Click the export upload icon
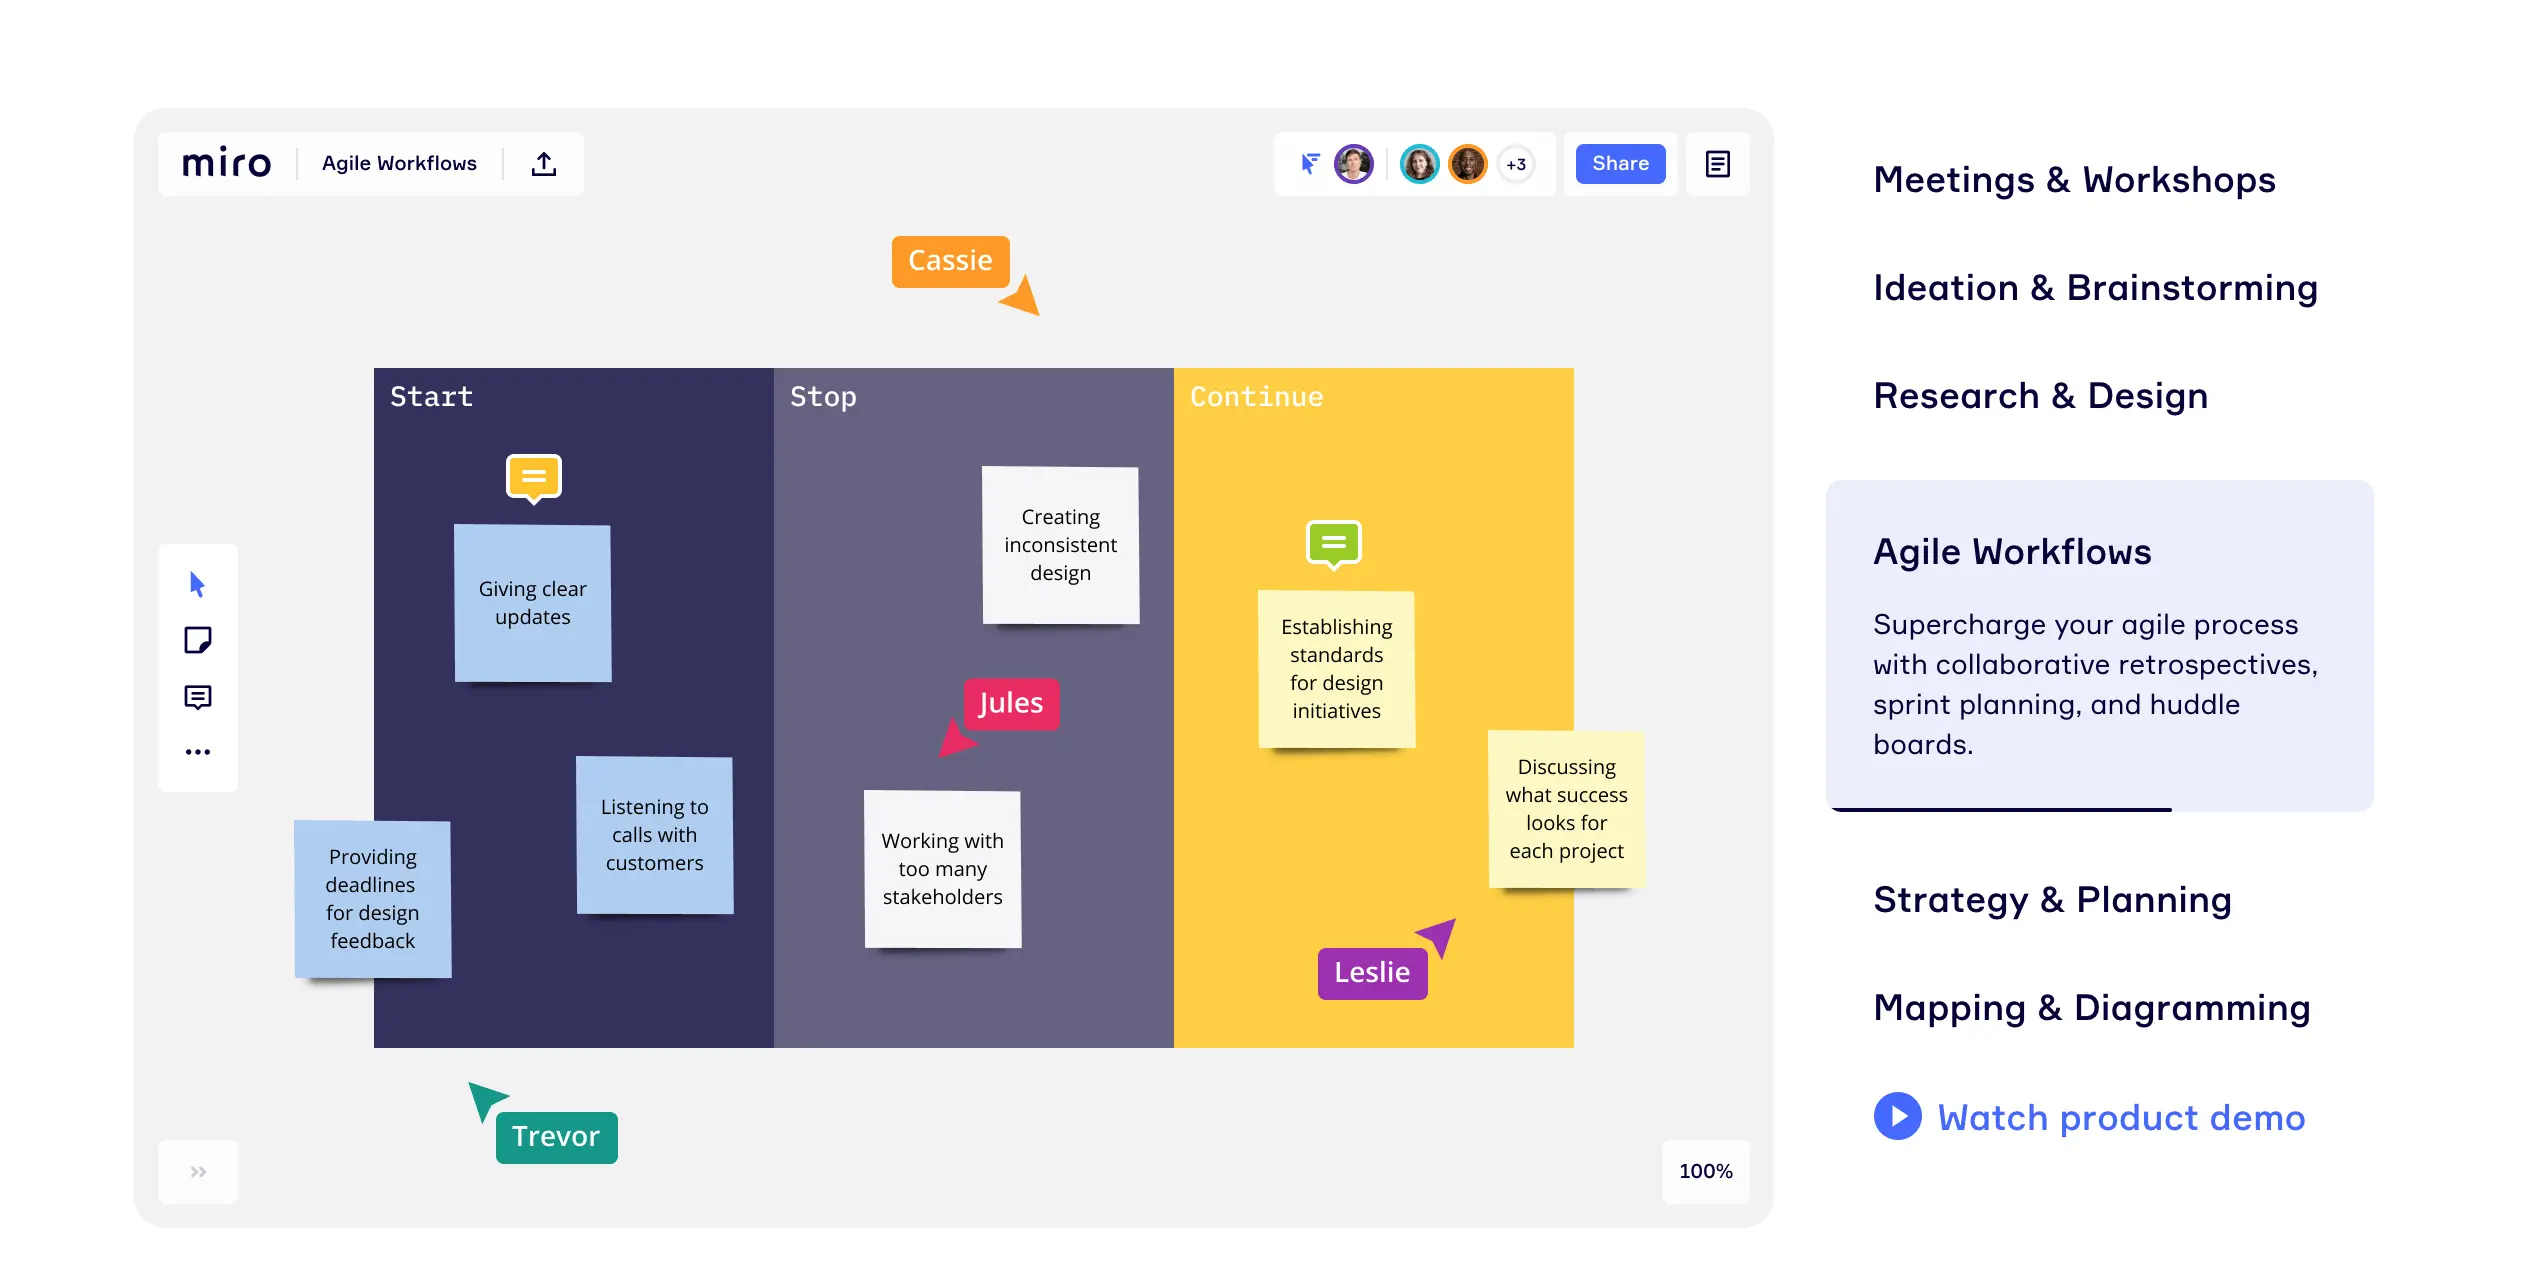2526x1264 pixels. point(543,164)
